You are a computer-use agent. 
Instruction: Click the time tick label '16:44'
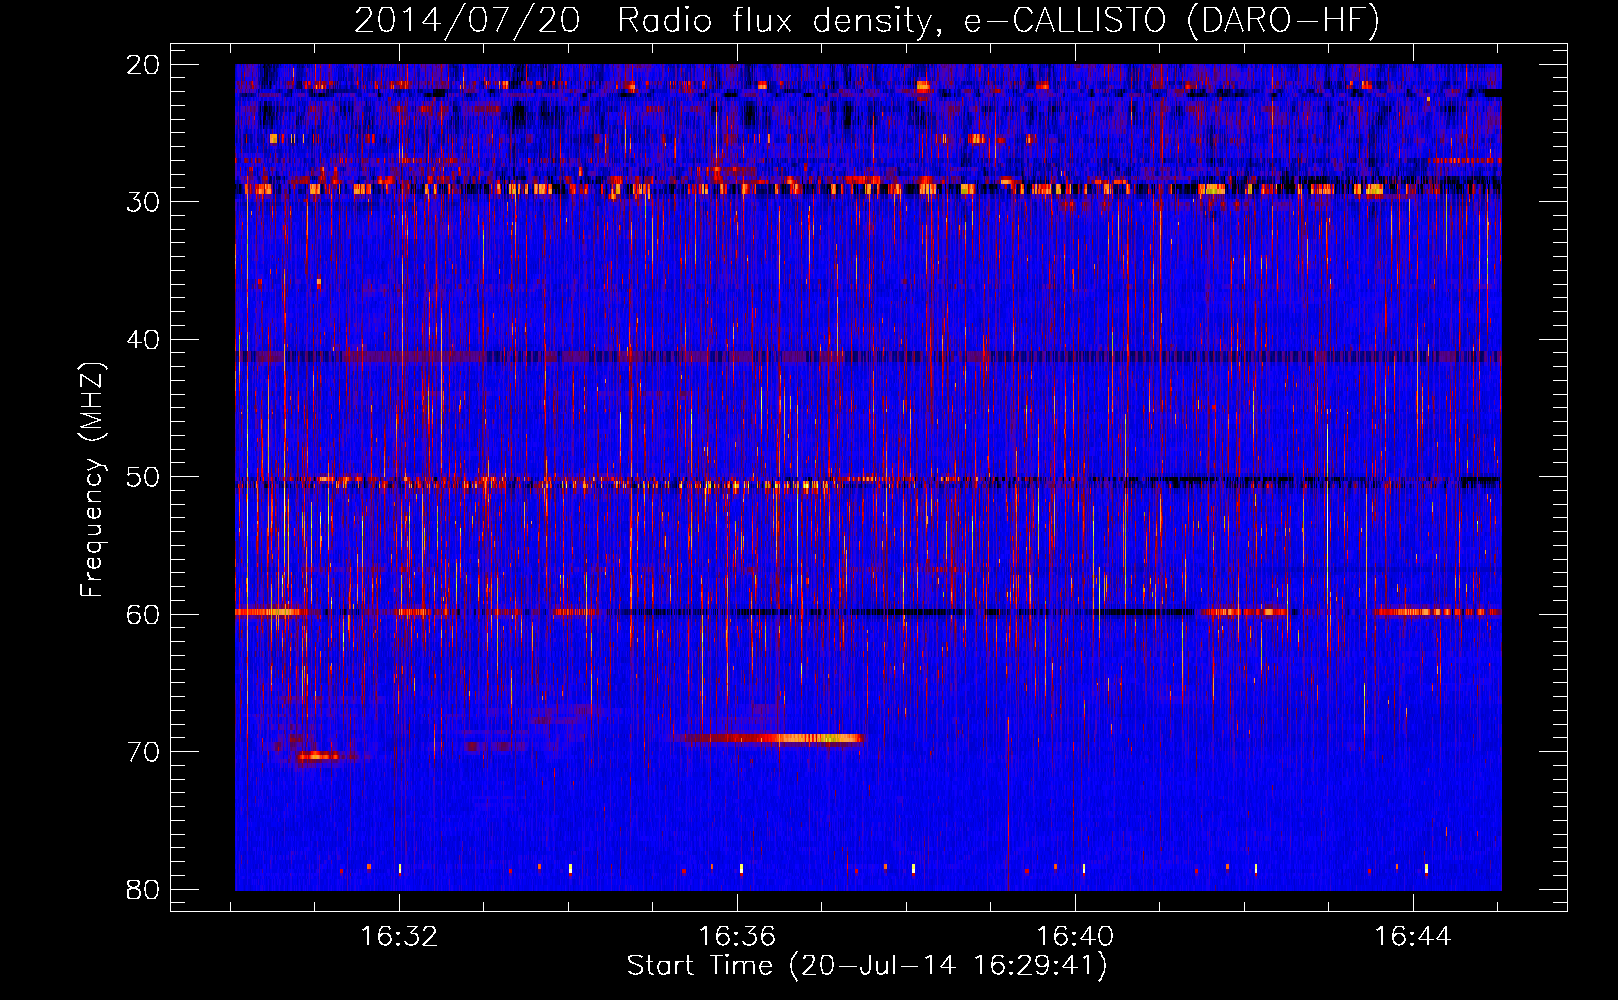(x=1412, y=937)
